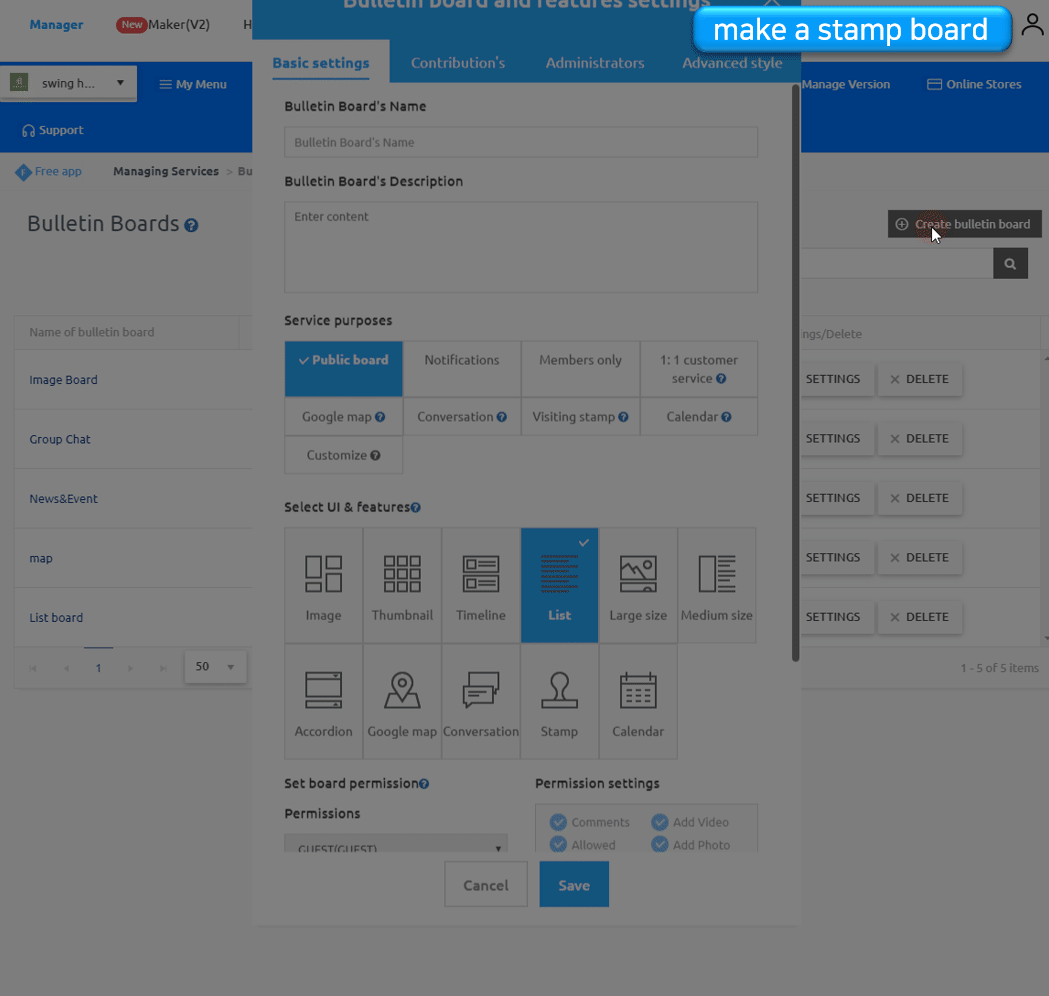Image resolution: width=1049 pixels, height=996 pixels.
Task: Select the Stamp UI feature
Action: (559, 700)
